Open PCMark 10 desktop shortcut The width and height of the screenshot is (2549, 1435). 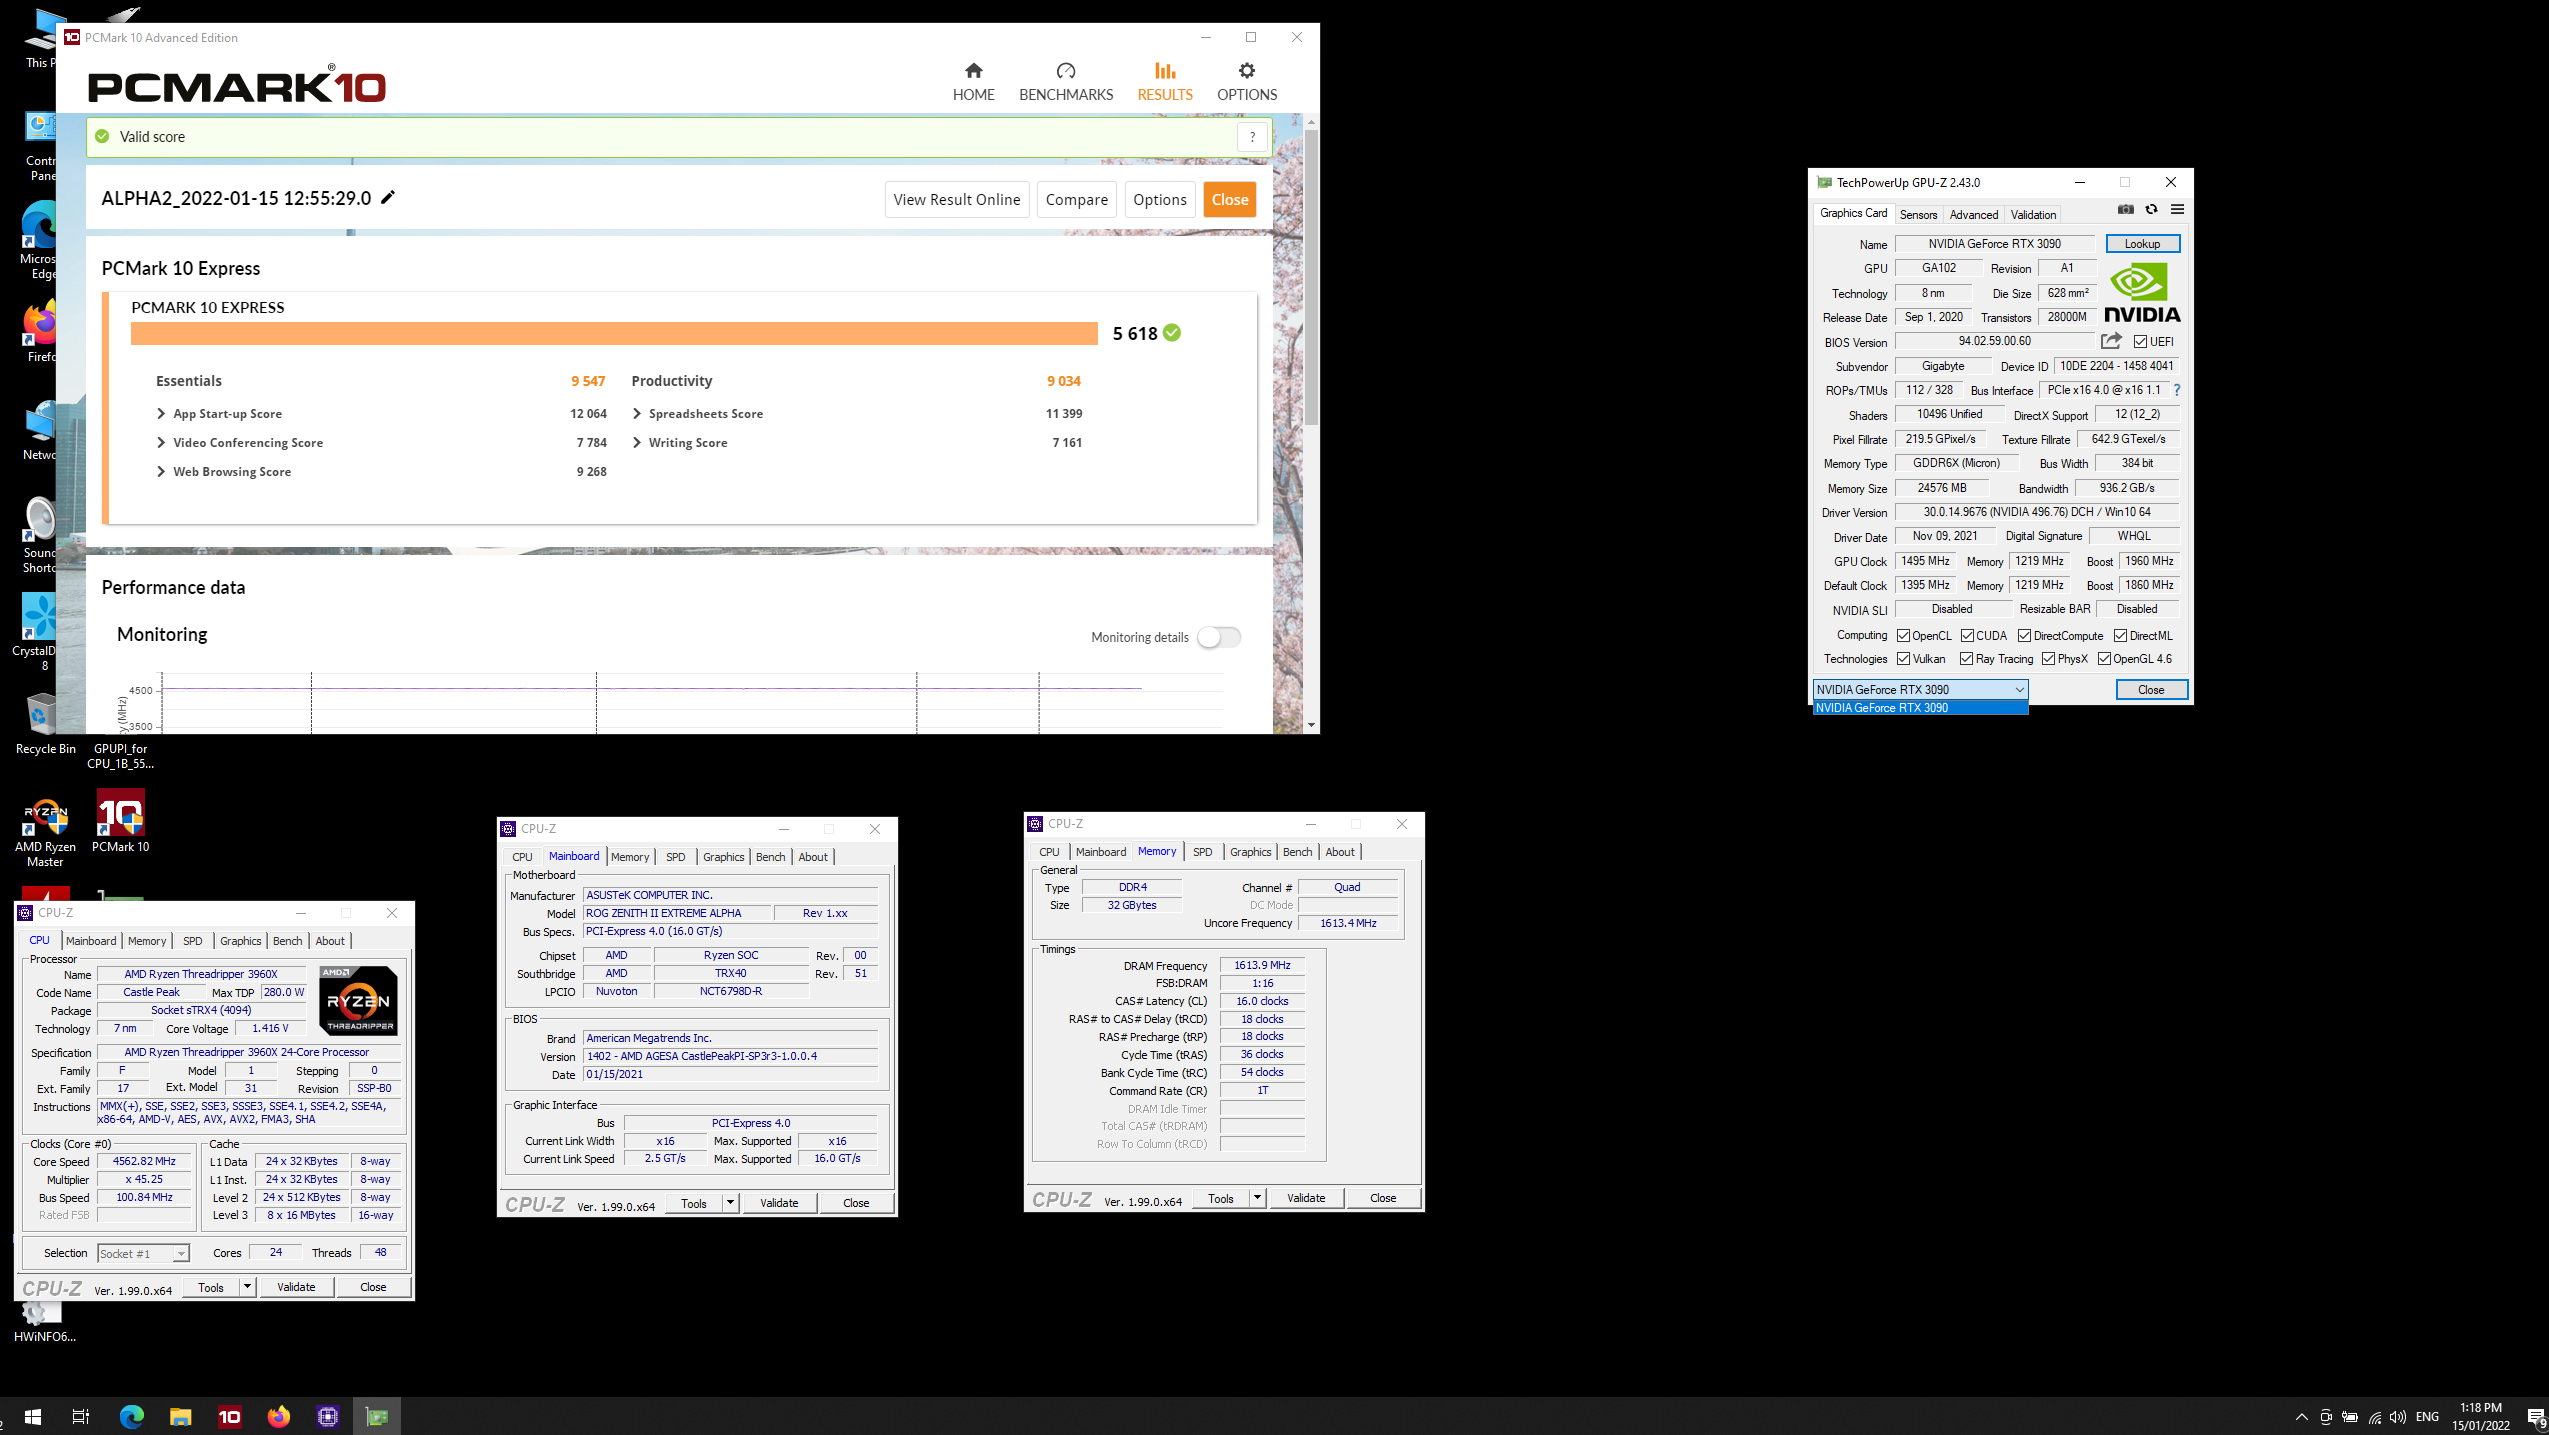121,821
